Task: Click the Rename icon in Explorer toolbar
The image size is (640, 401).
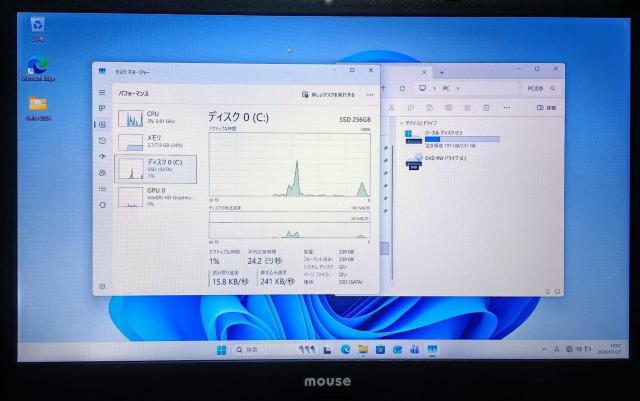Action: (x=448, y=108)
